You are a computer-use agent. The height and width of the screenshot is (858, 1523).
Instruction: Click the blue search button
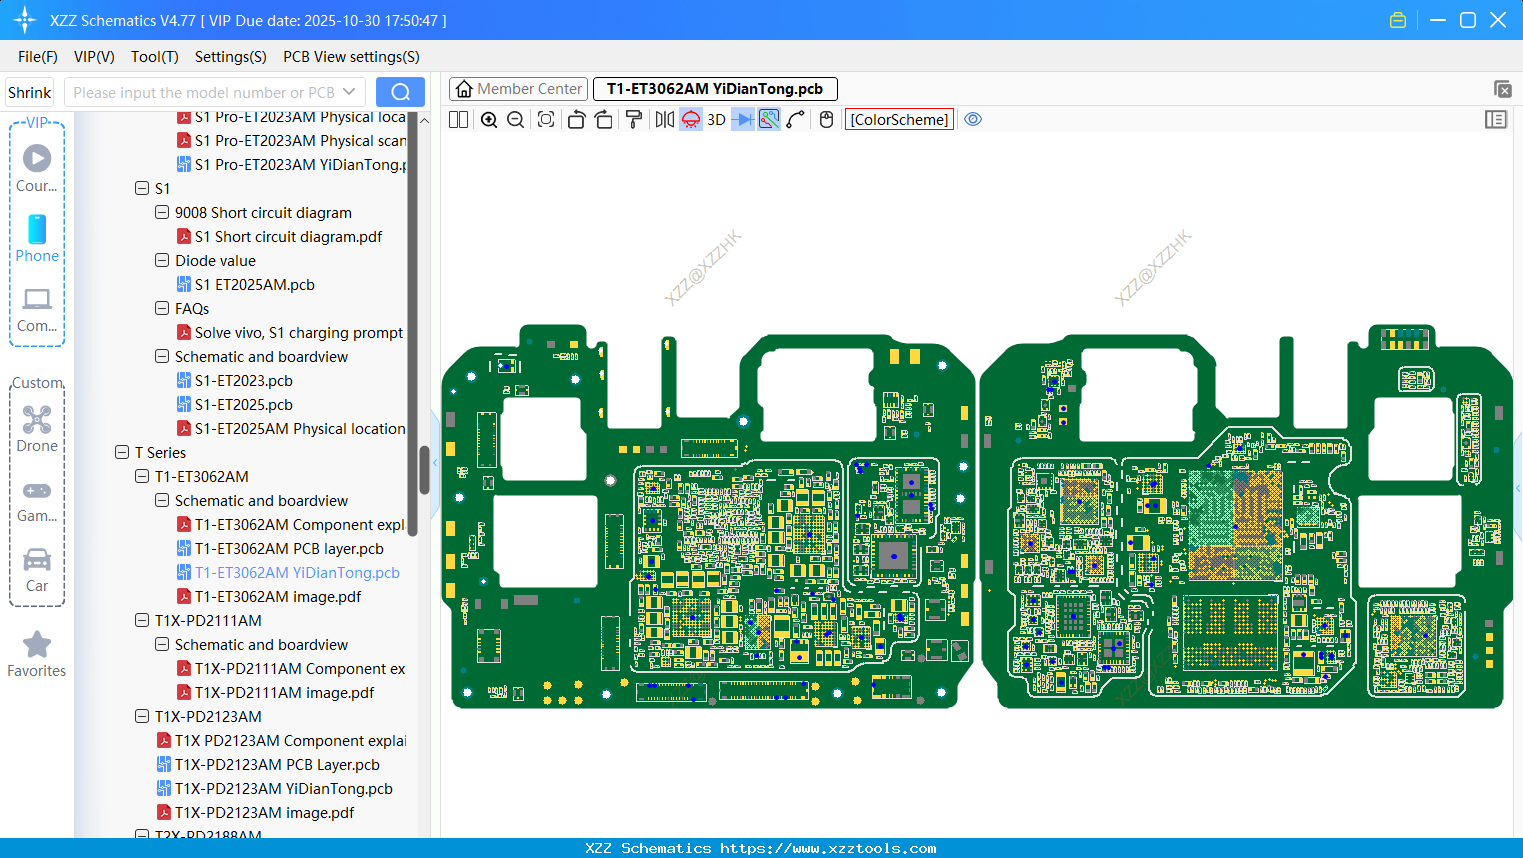coord(400,92)
